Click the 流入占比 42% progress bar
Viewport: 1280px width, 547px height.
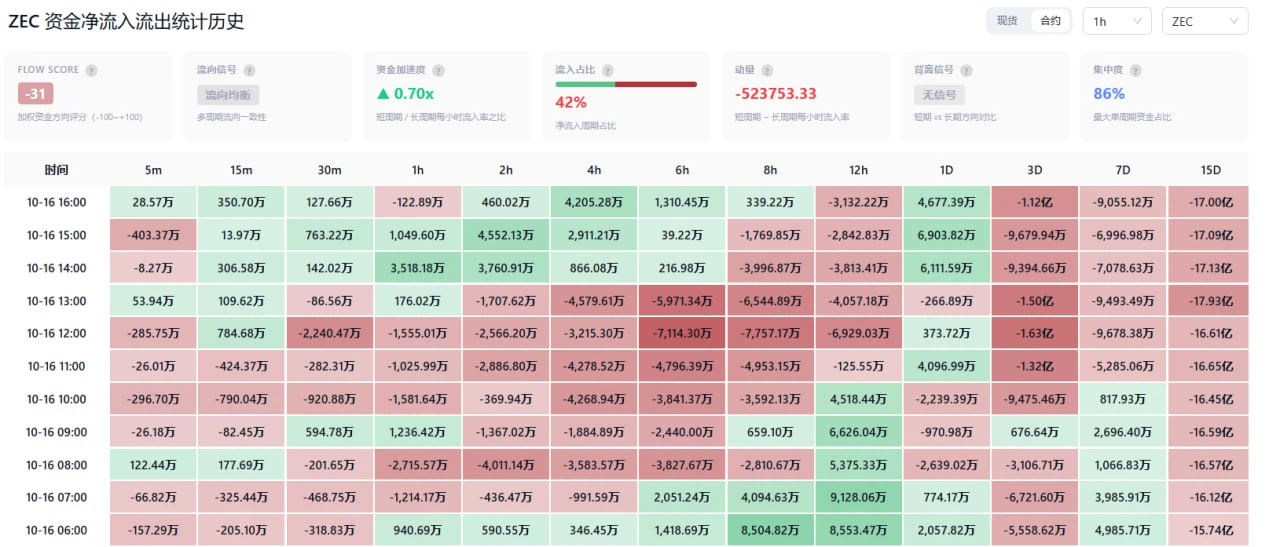pyautogui.click(x=626, y=85)
